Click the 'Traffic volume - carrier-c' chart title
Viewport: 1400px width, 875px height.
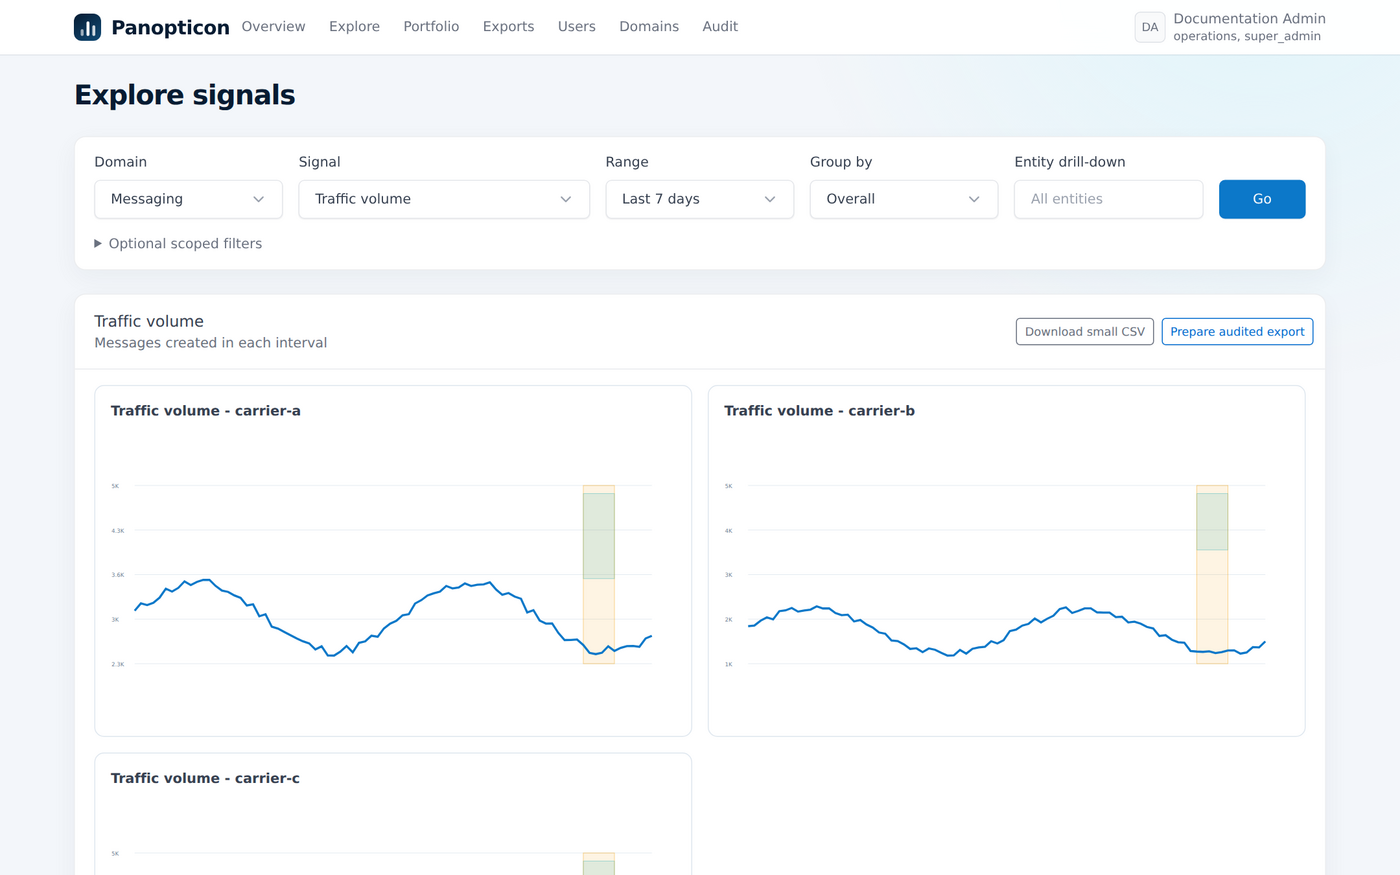click(205, 778)
